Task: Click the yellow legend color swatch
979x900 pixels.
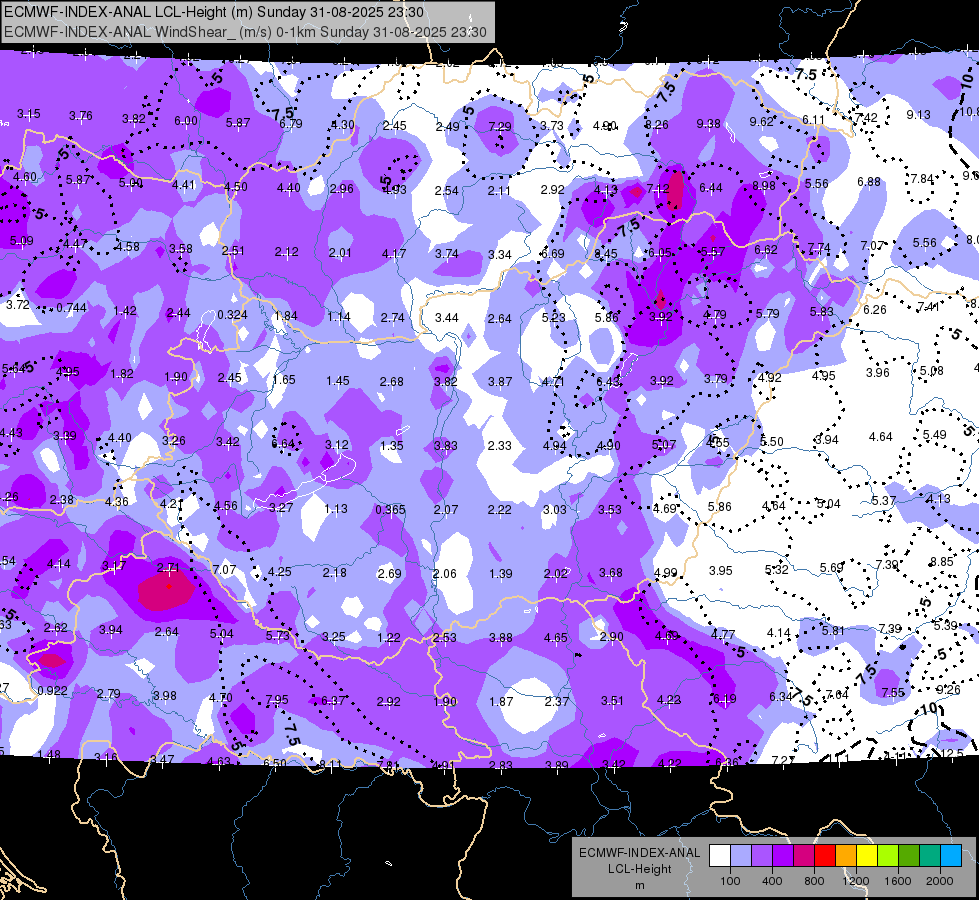Action: point(867,856)
